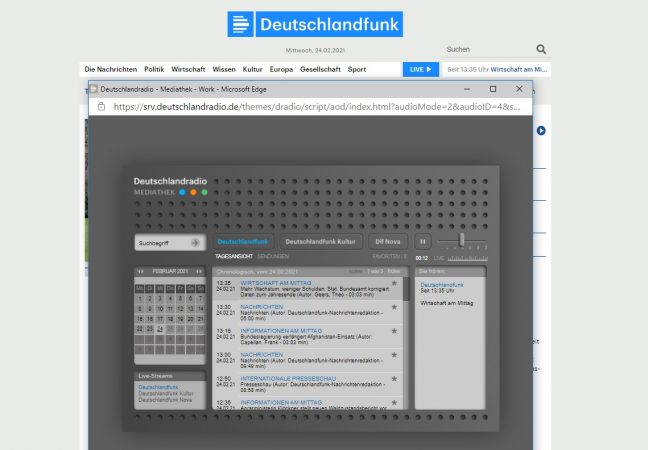Click the Suchbegriff search field
Viewport: 648px width, 450px height.
coord(170,243)
